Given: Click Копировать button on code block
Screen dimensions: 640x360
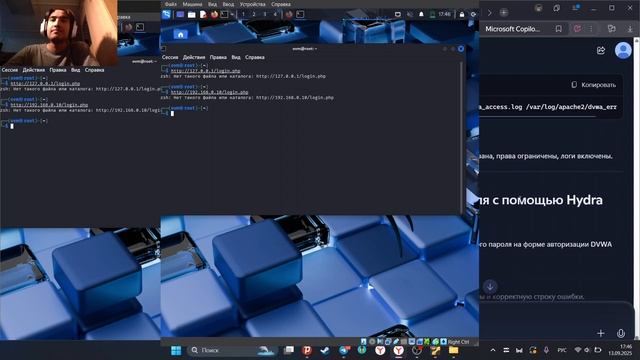Looking at the screenshot, I should tap(593, 85).
